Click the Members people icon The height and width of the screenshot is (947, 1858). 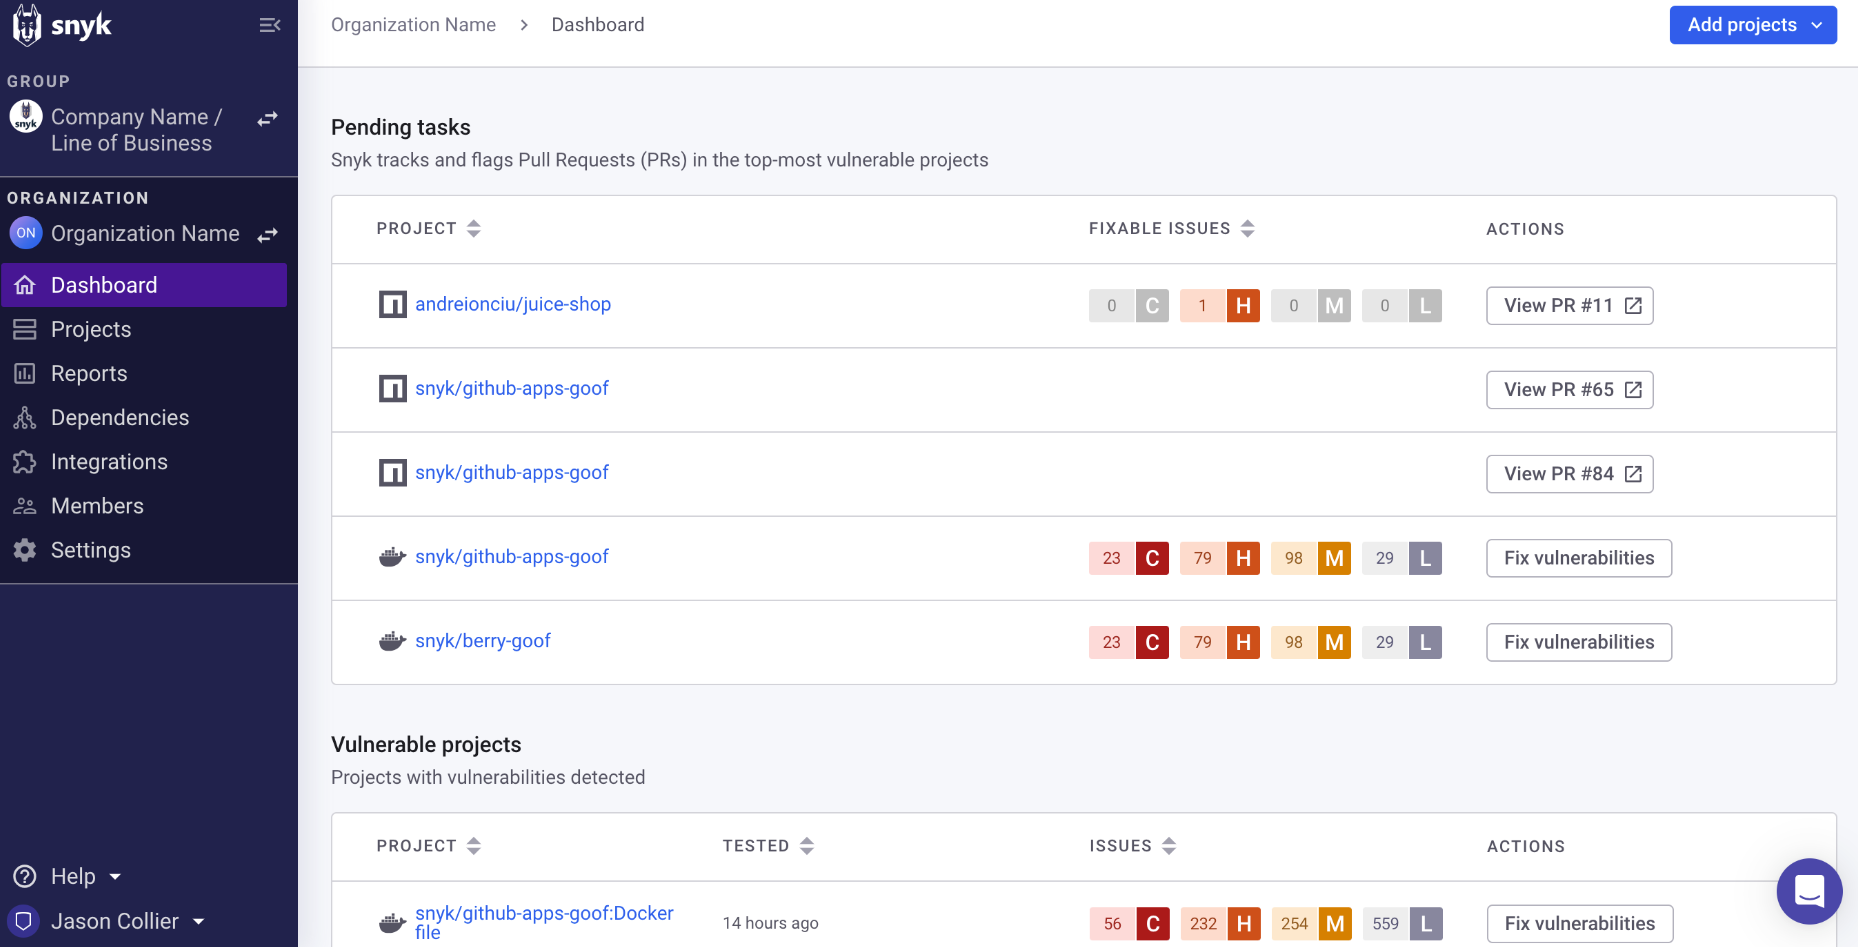25,506
